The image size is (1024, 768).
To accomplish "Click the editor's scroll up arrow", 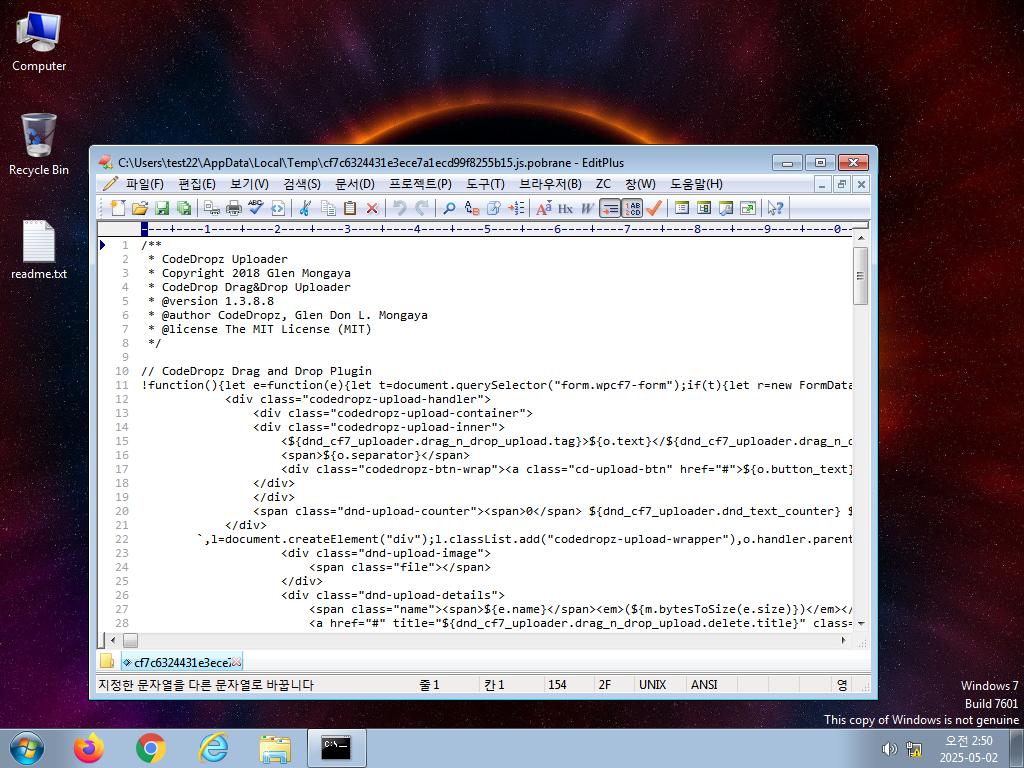I will 861,238.
